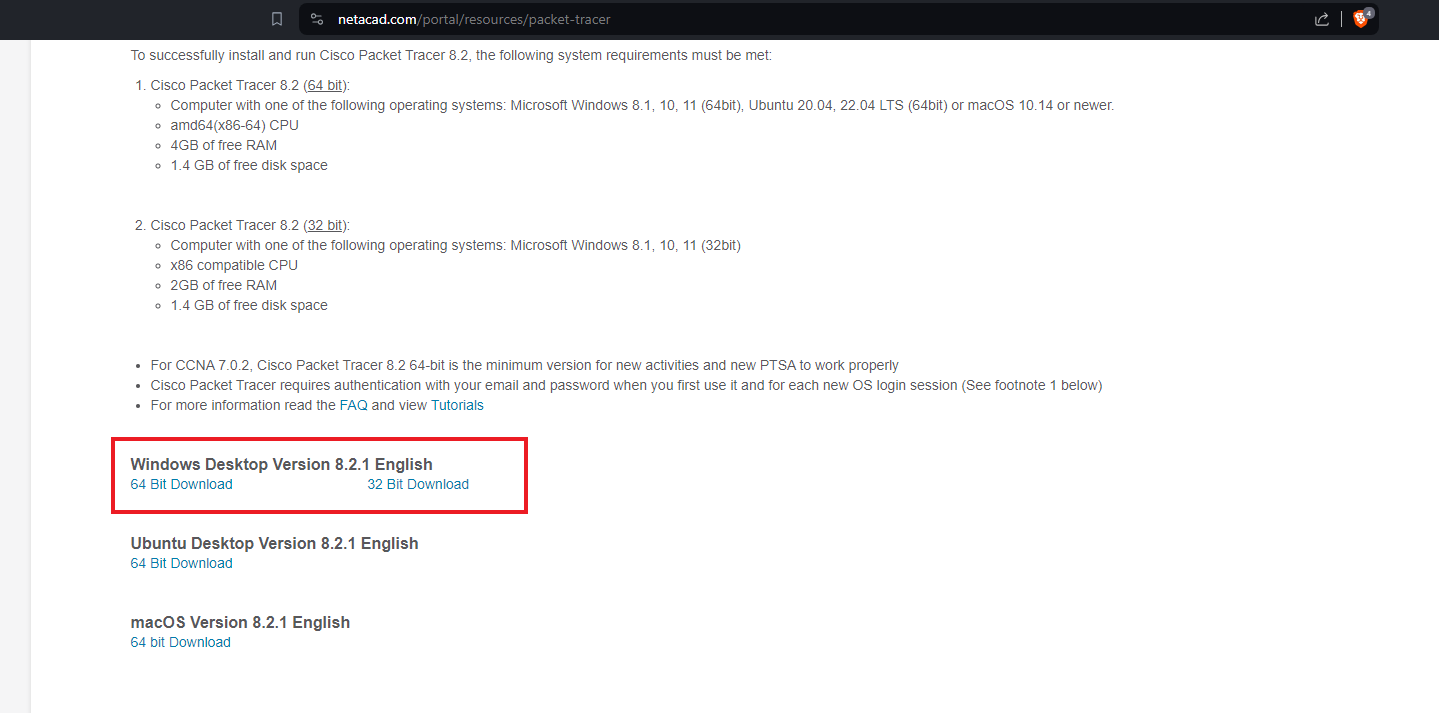Download Windows 64 Bit version
This screenshot has width=1439, height=713.
[x=181, y=484]
